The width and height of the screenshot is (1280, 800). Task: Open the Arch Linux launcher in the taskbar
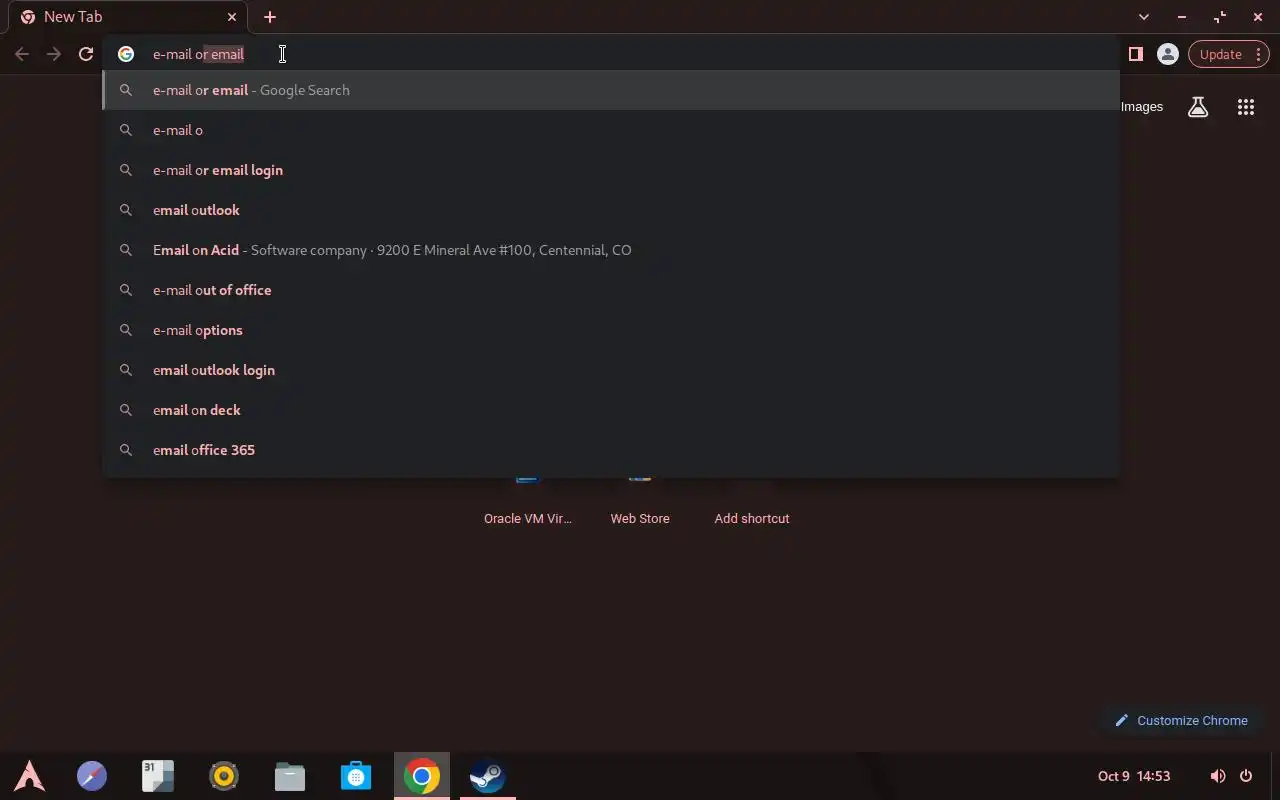[x=29, y=776]
